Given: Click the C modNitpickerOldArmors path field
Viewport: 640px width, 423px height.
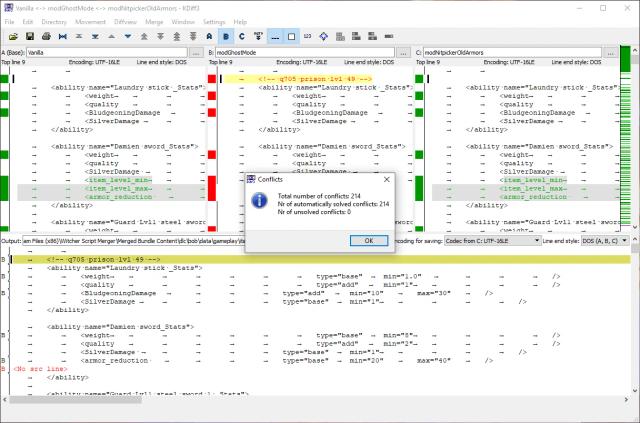Looking at the screenshot, I should coord(512,53).
